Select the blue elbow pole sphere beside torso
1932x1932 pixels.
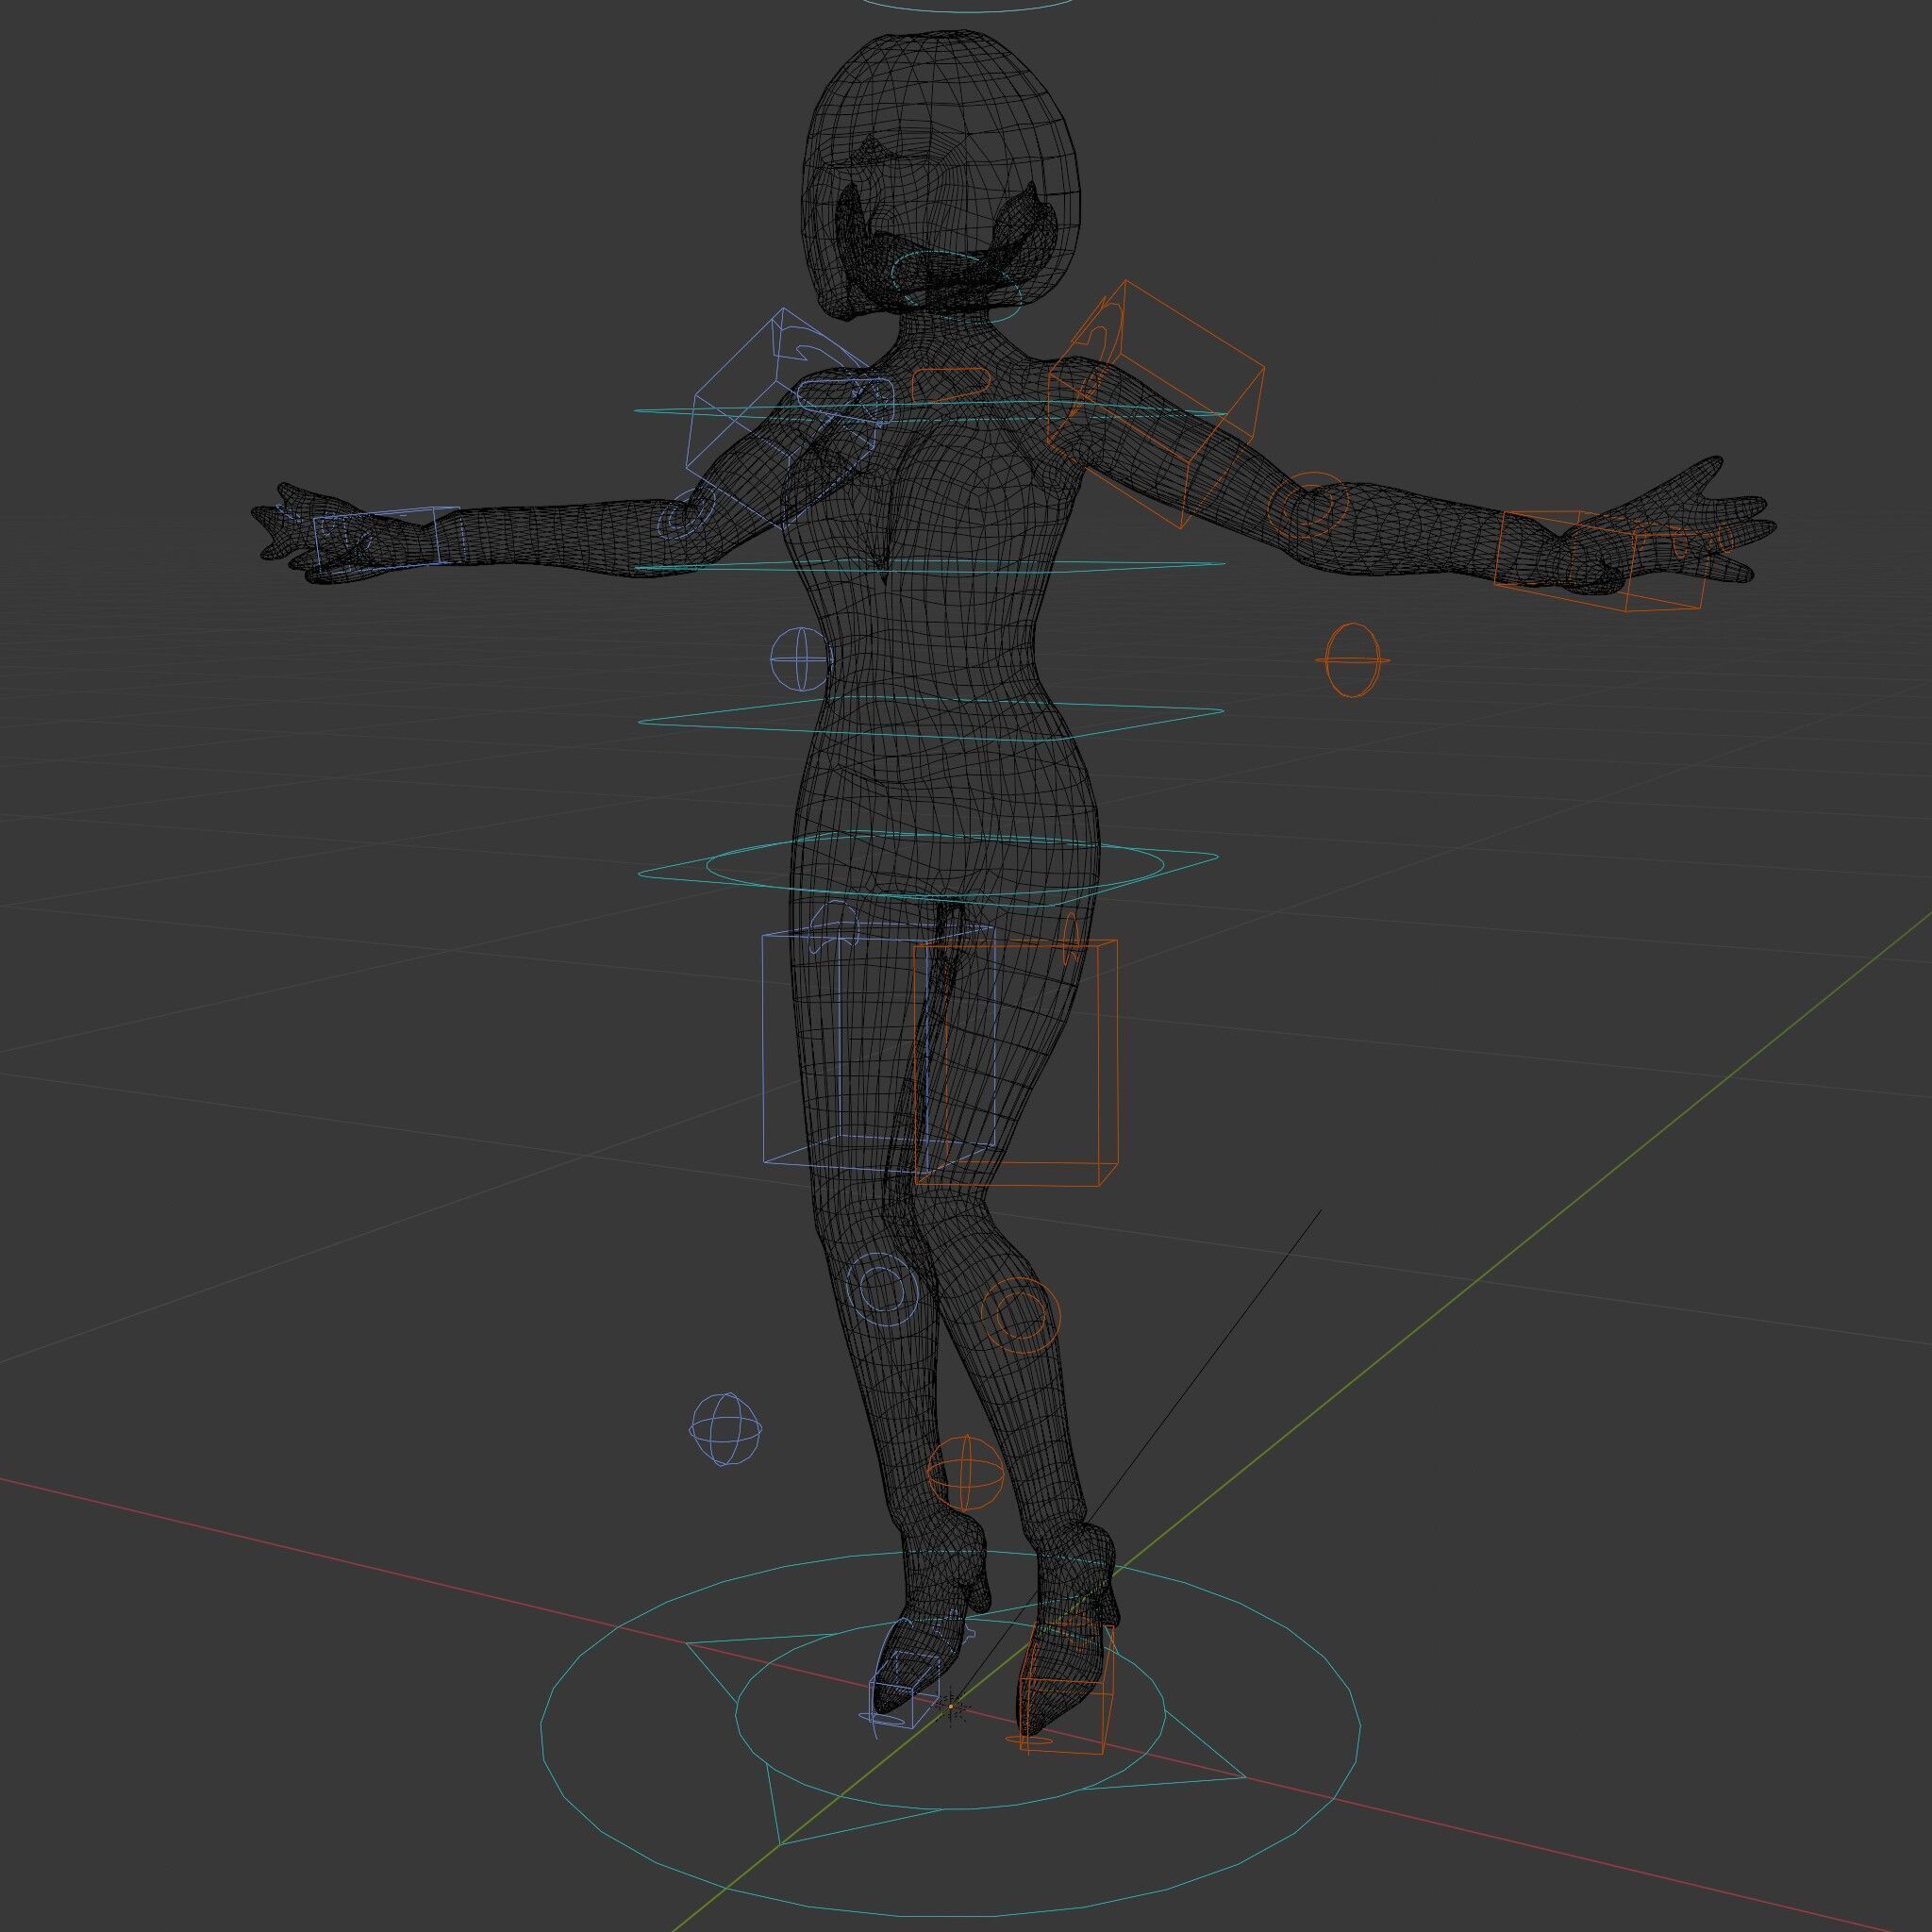click(800, 658)
